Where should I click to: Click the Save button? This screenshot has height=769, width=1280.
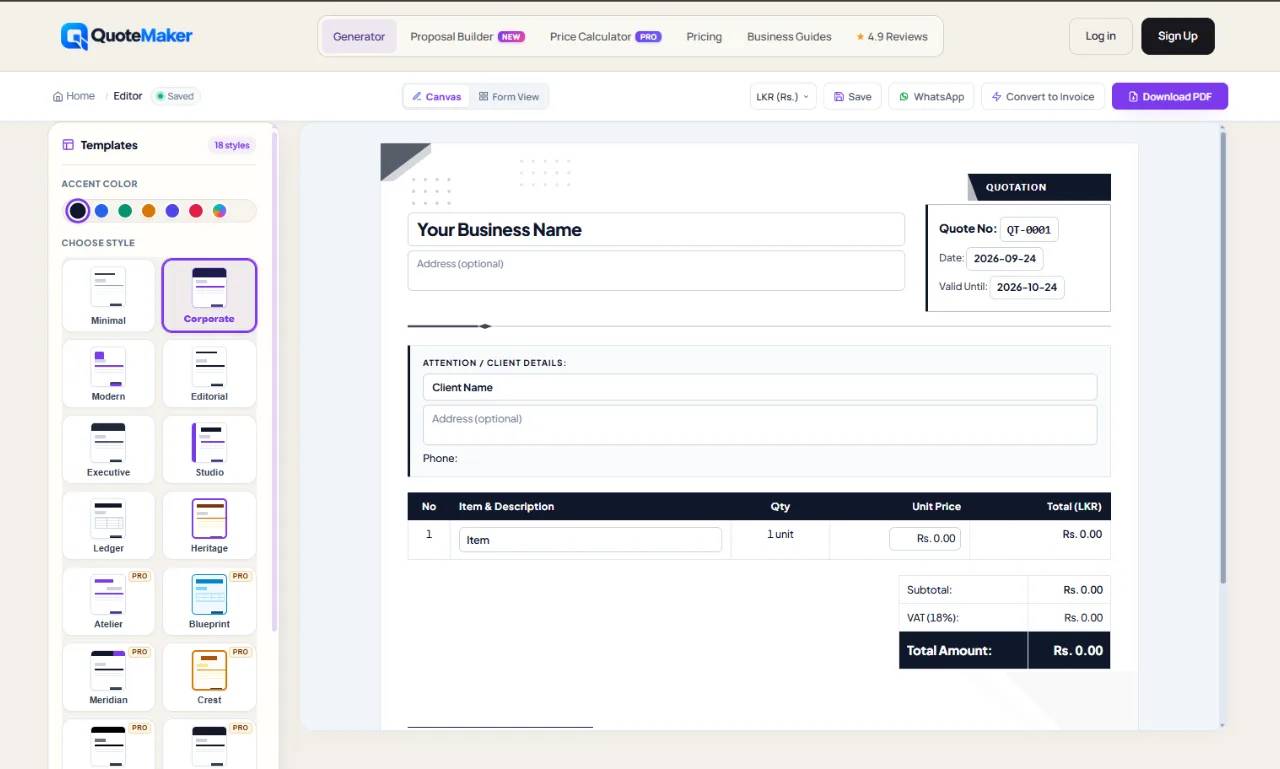click(x=853, y=96)
